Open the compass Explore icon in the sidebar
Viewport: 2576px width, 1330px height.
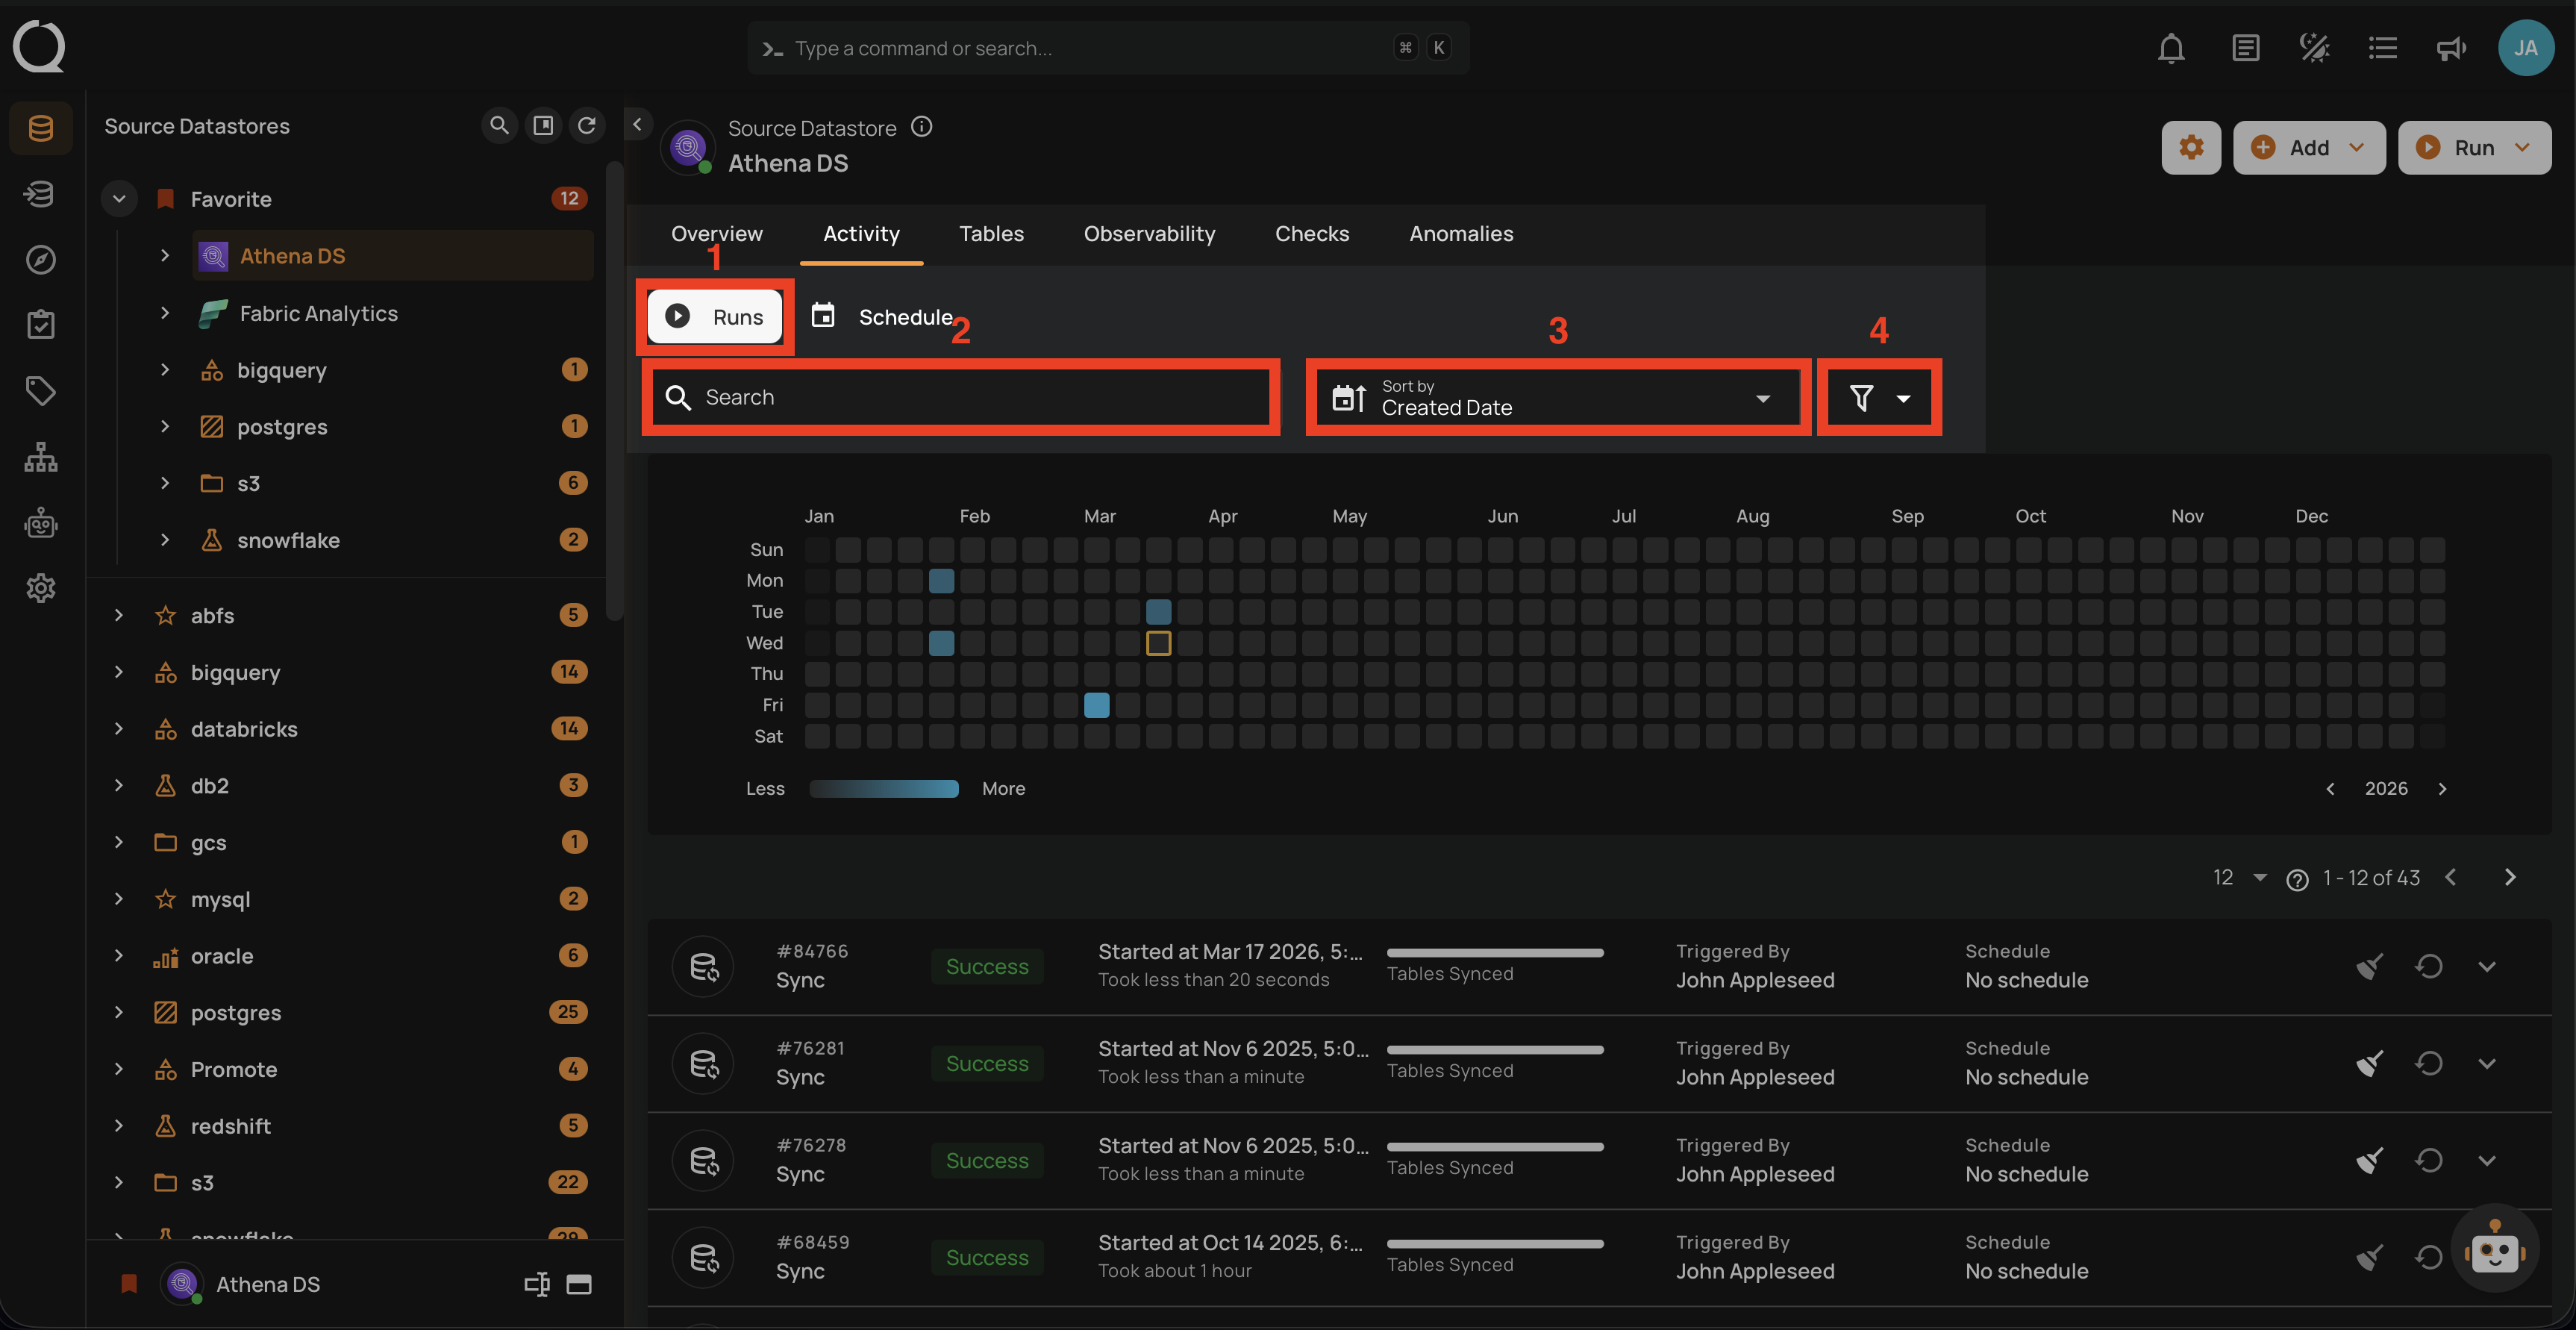(x=40, y=259)
